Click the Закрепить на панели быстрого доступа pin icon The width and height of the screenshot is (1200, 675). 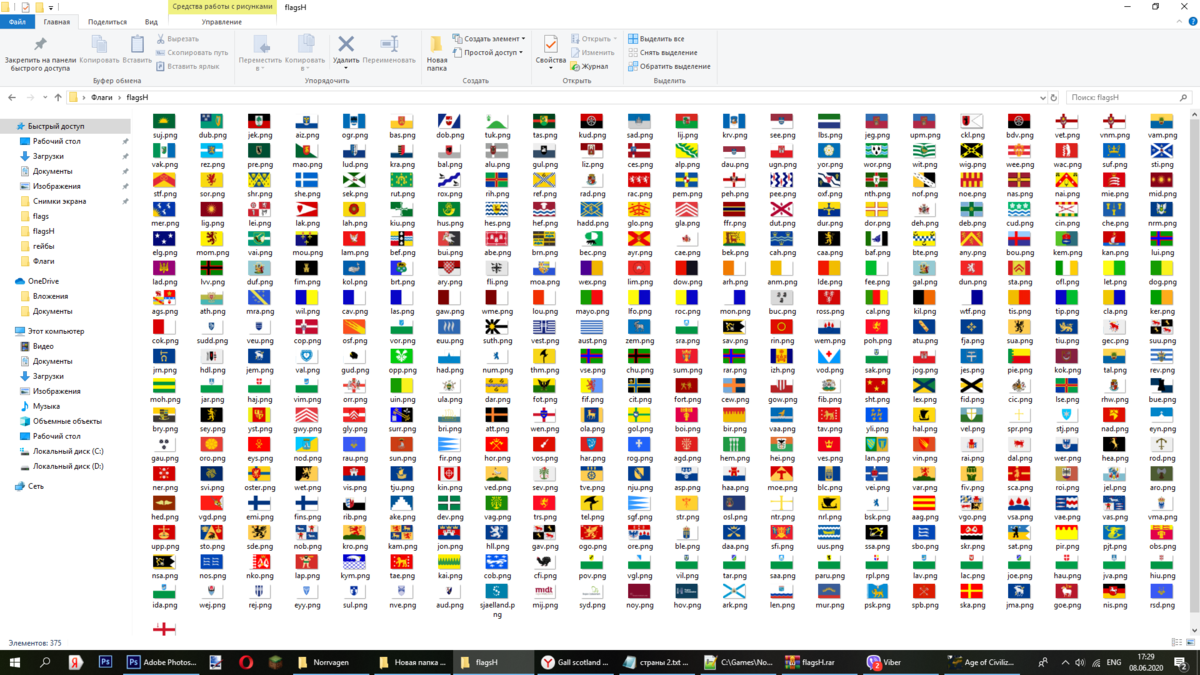(x=40, y=44)
